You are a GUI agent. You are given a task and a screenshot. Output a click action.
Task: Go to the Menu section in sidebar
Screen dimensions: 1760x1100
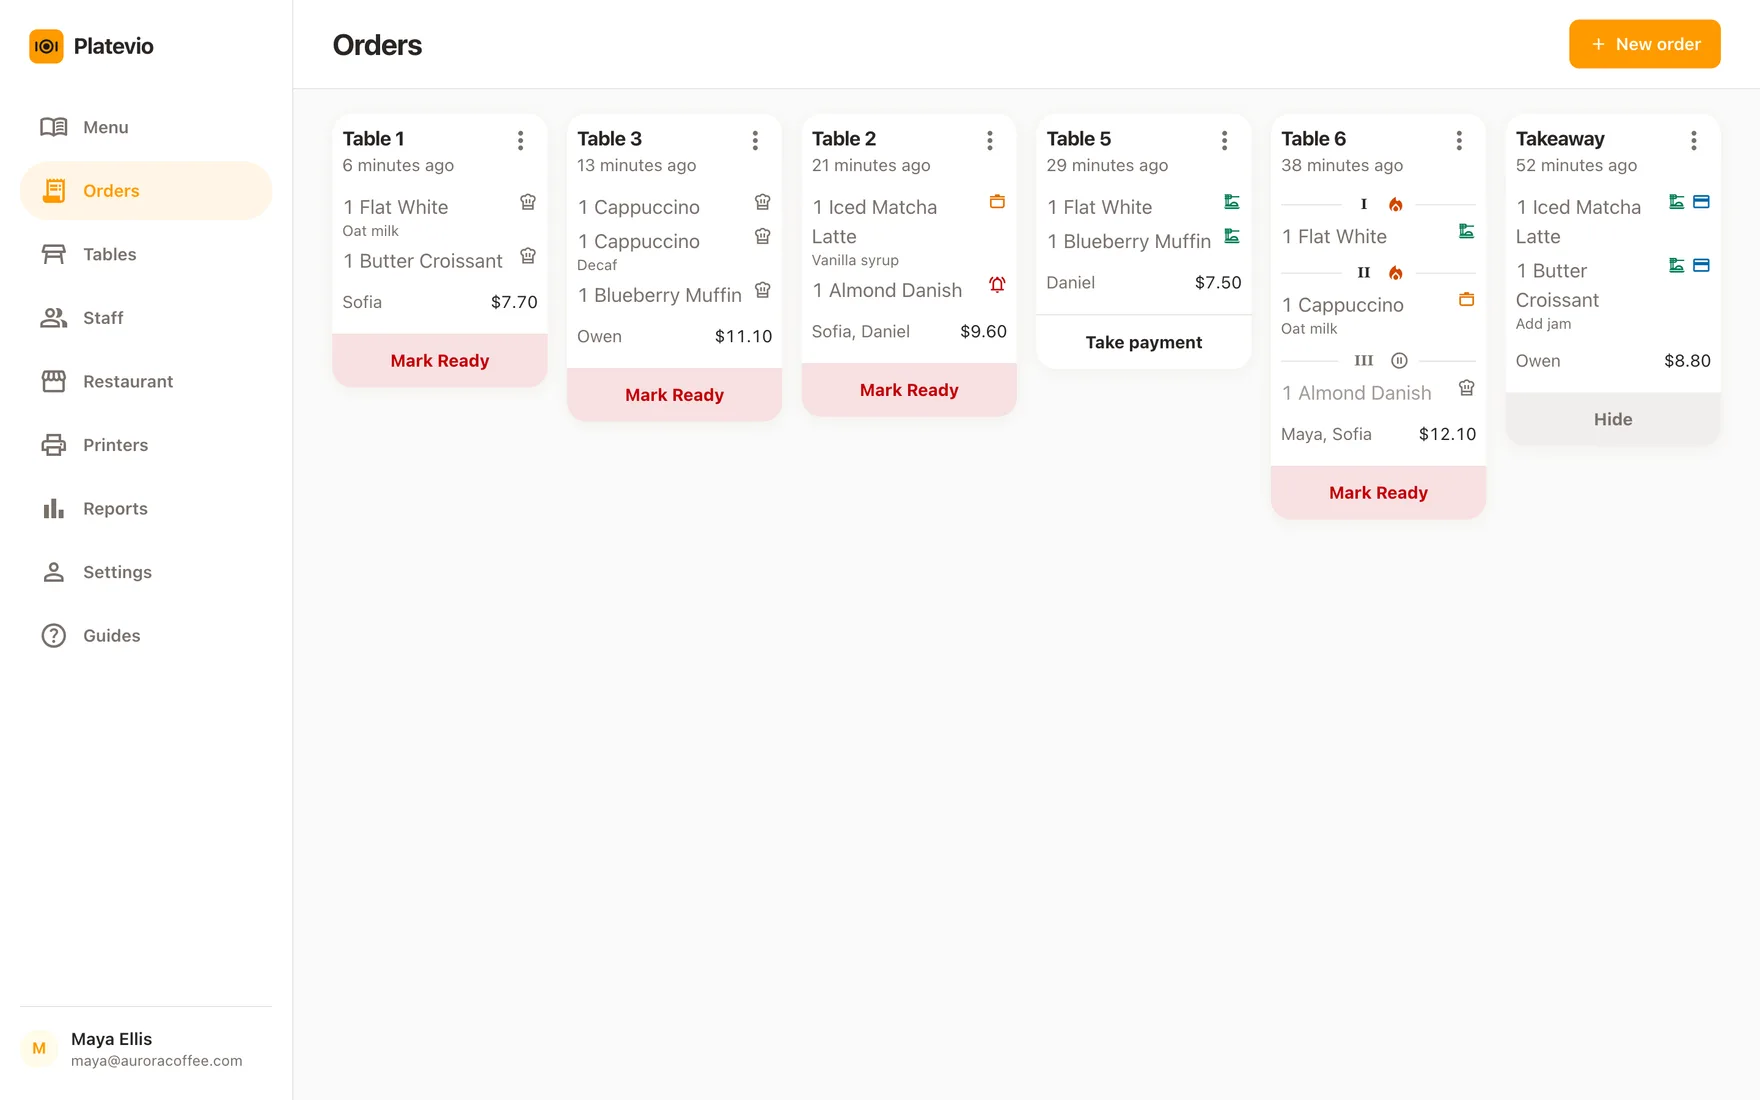pos(146,127)
